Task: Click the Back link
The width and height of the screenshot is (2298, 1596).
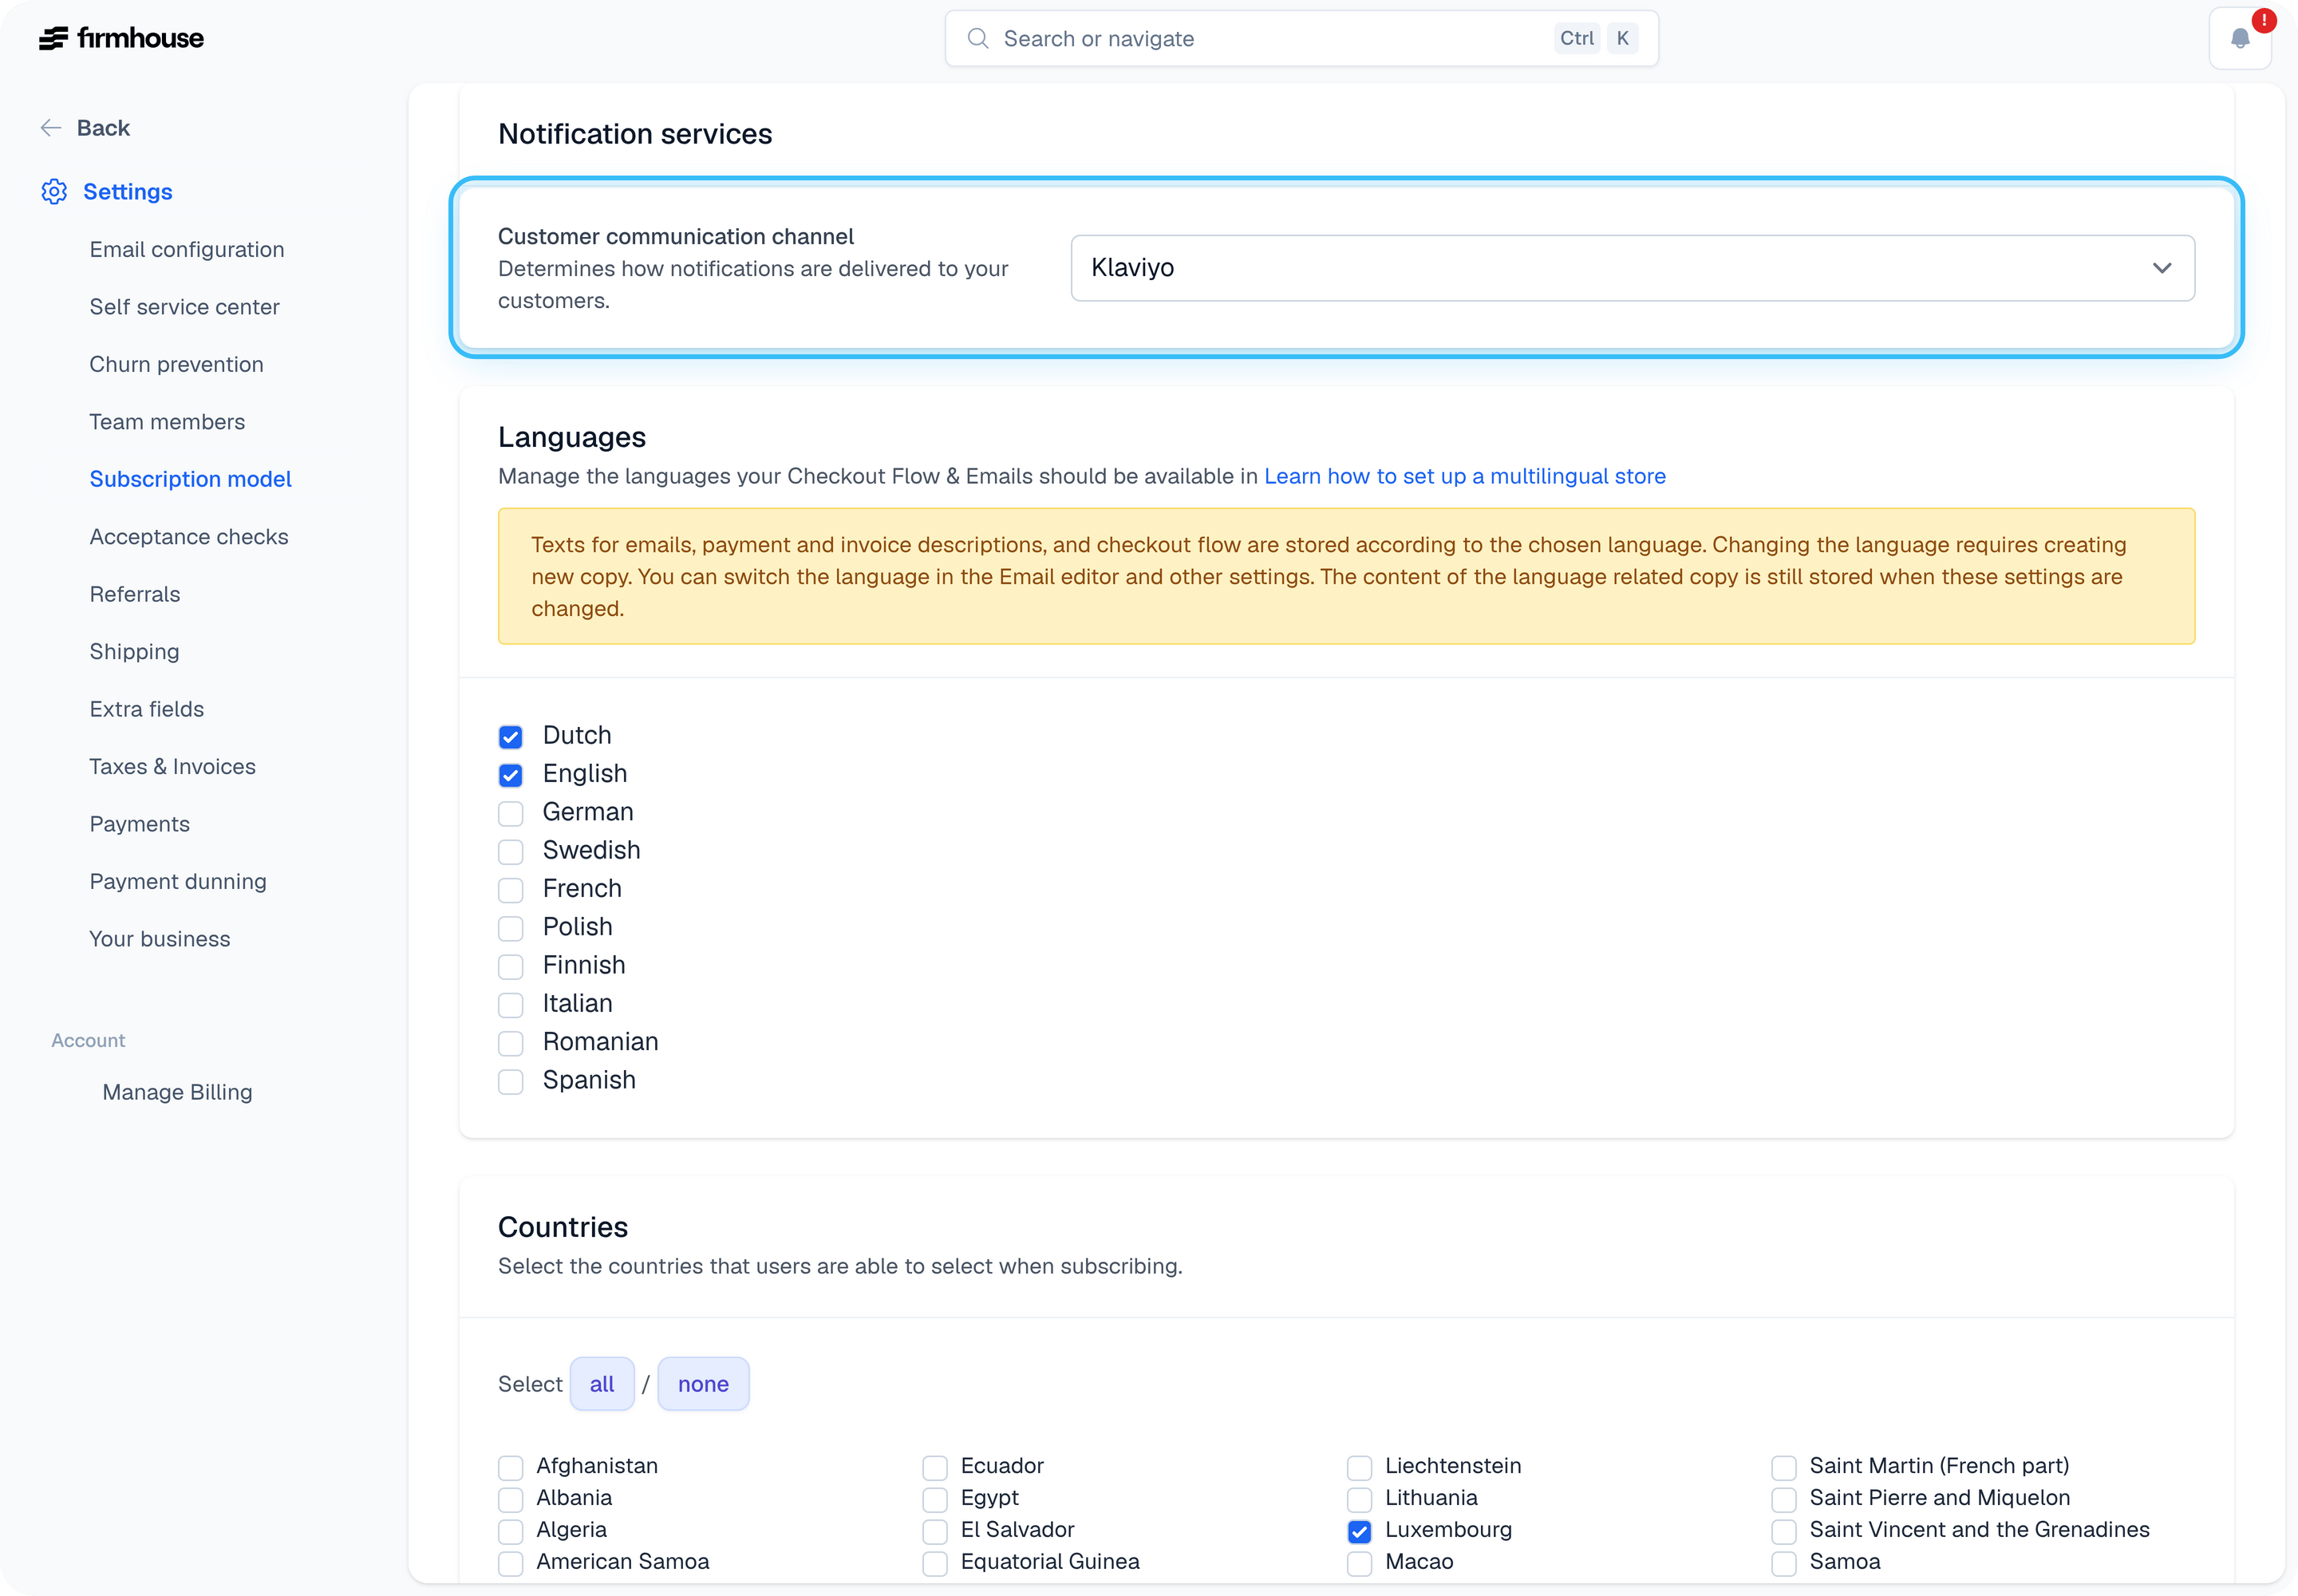Action: (103, 128)
